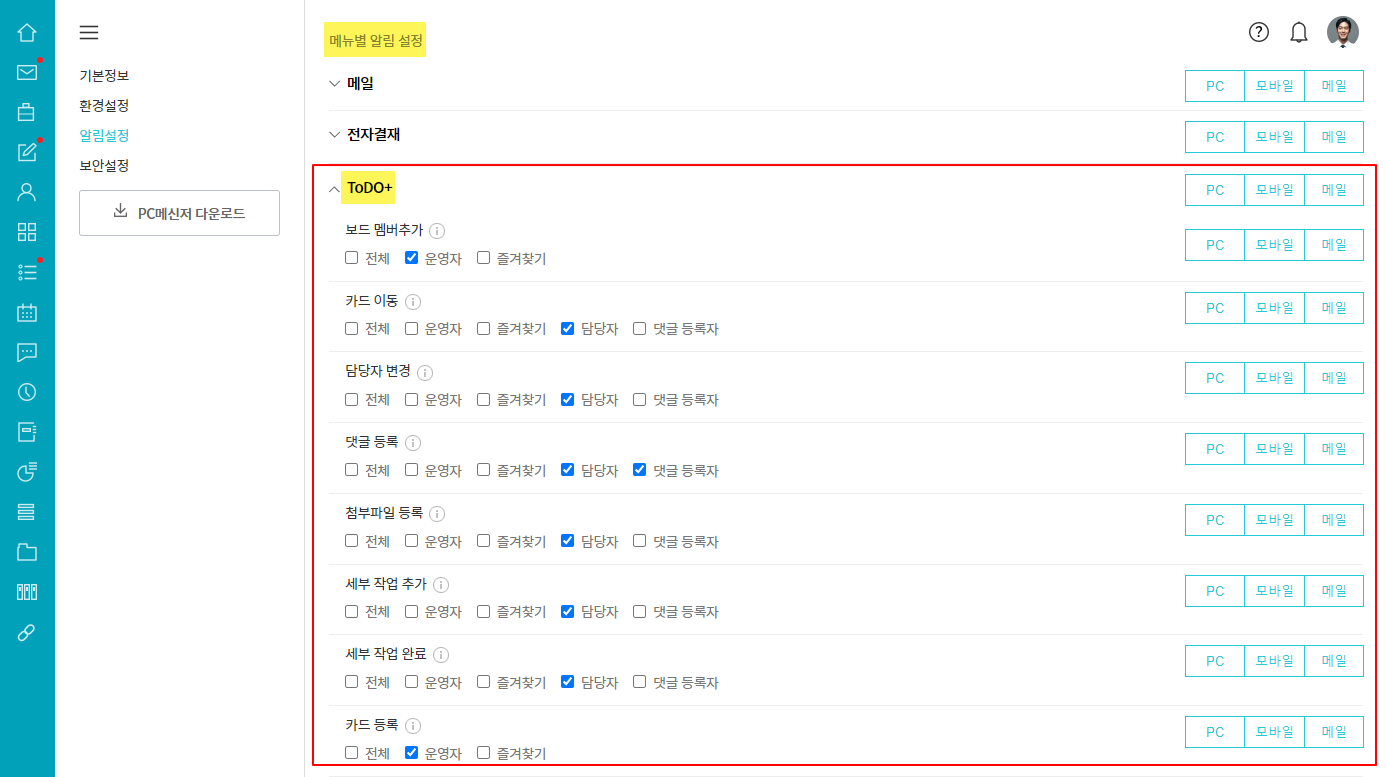Viewport: 1387px width, 777px height.
Task: Collapse the ToDO+ section
Action: tap(335, 188)
